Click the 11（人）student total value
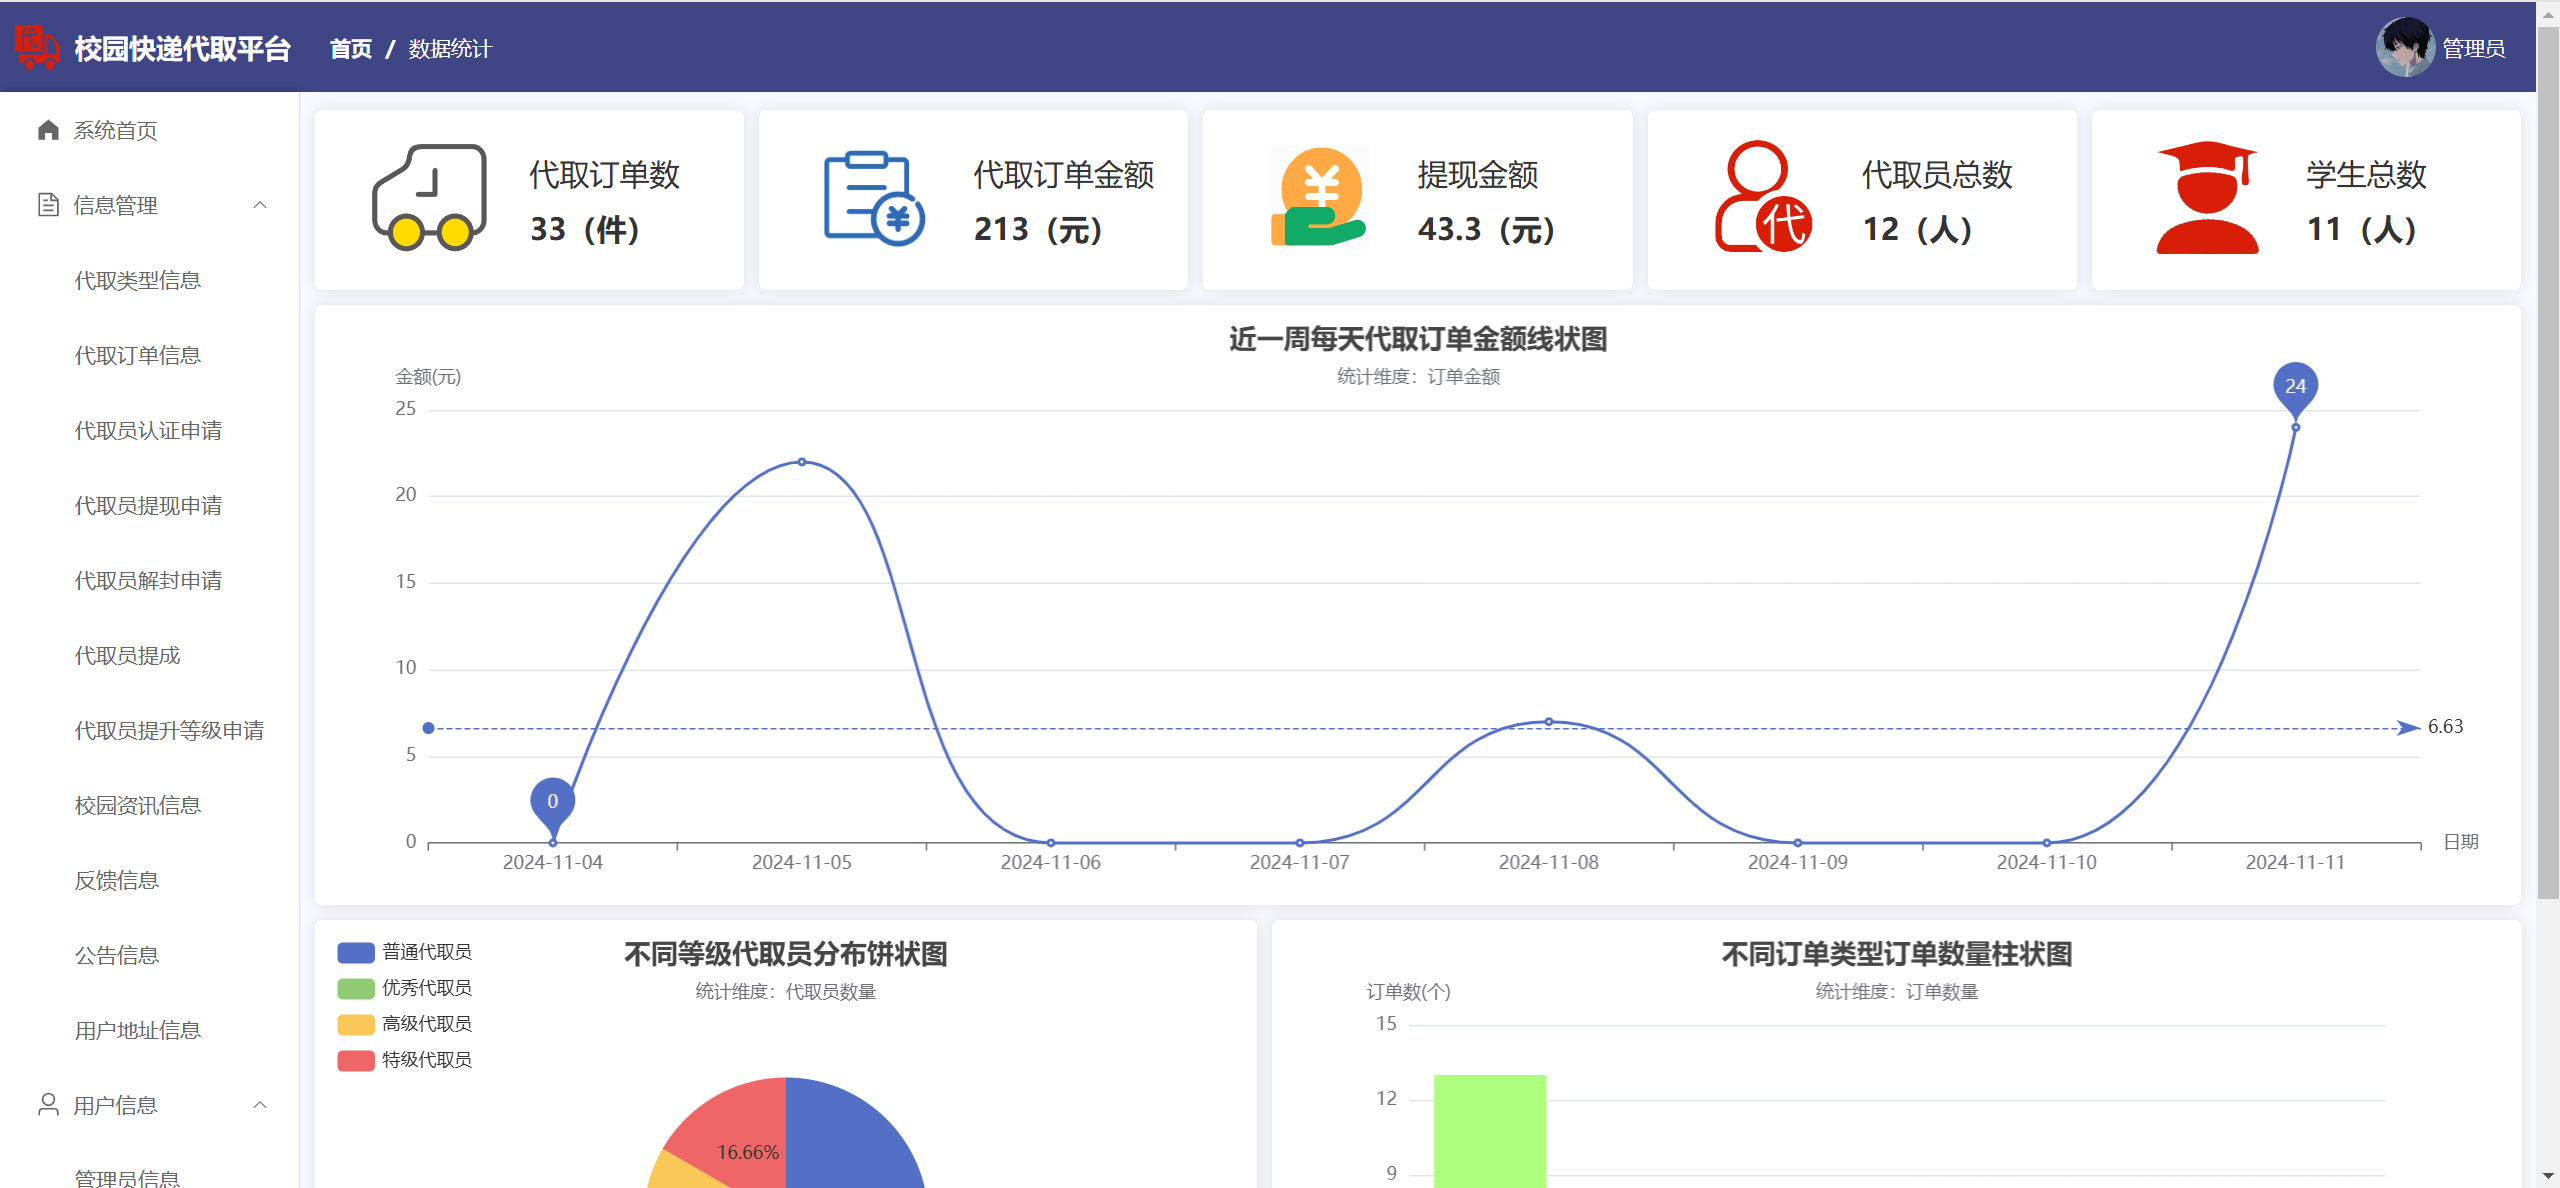 [2361, 230]
